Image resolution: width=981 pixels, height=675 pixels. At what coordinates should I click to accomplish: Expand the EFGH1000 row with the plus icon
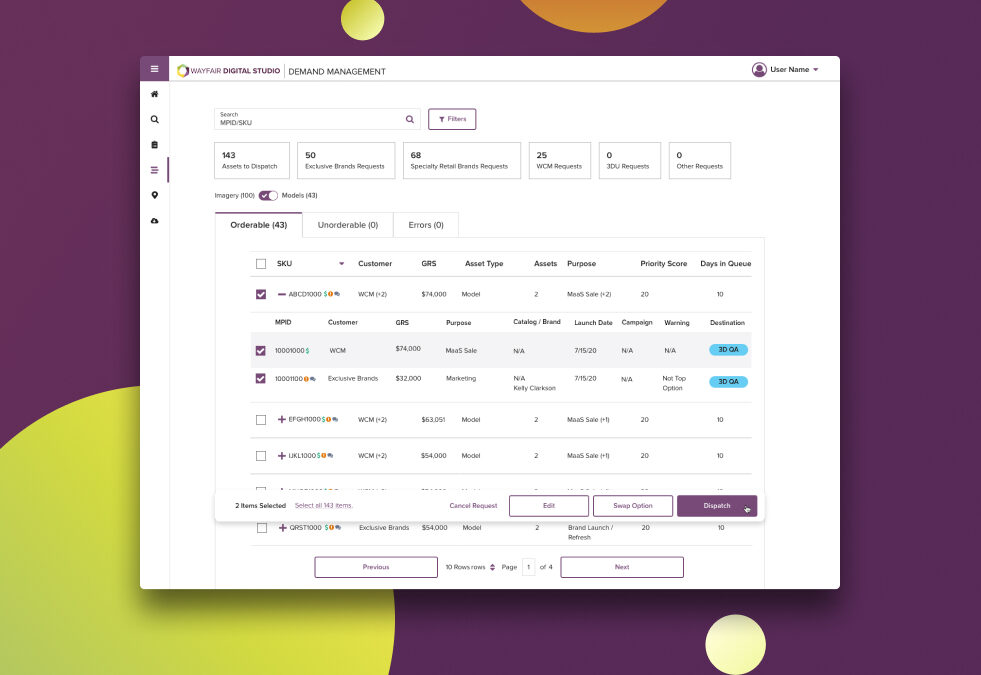(281, 419)
